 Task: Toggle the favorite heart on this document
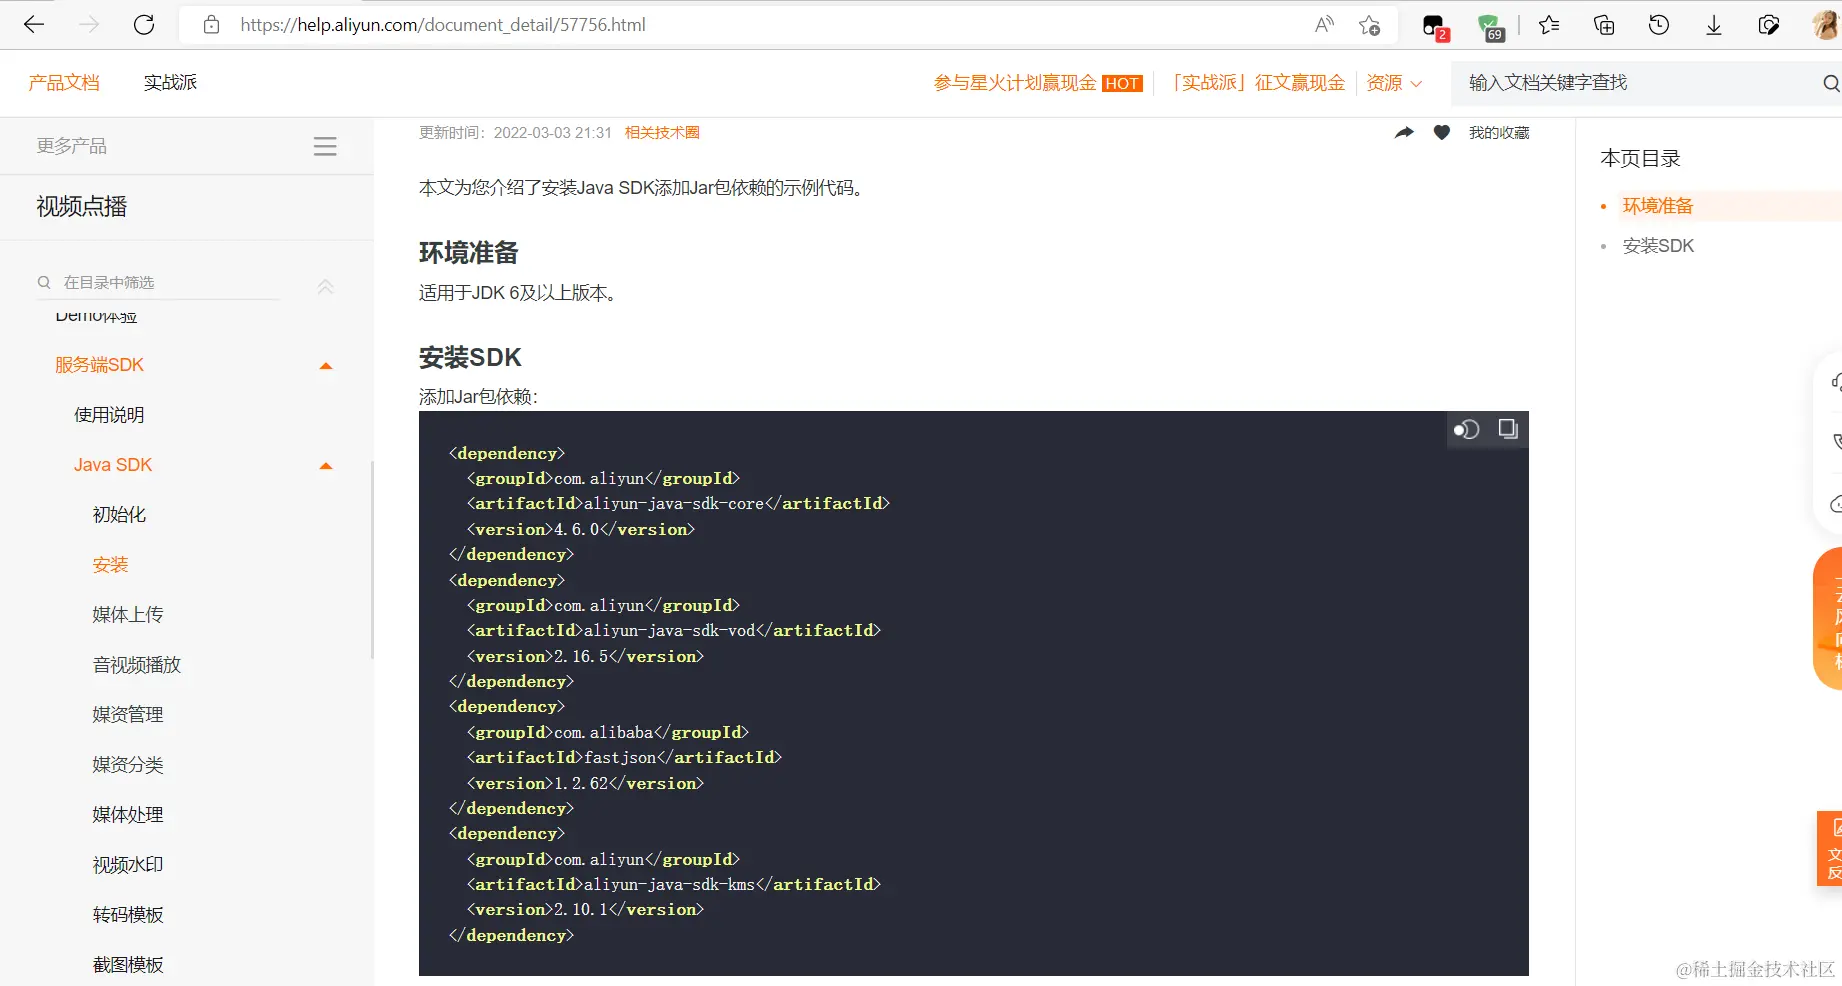tap(1441, 131)
